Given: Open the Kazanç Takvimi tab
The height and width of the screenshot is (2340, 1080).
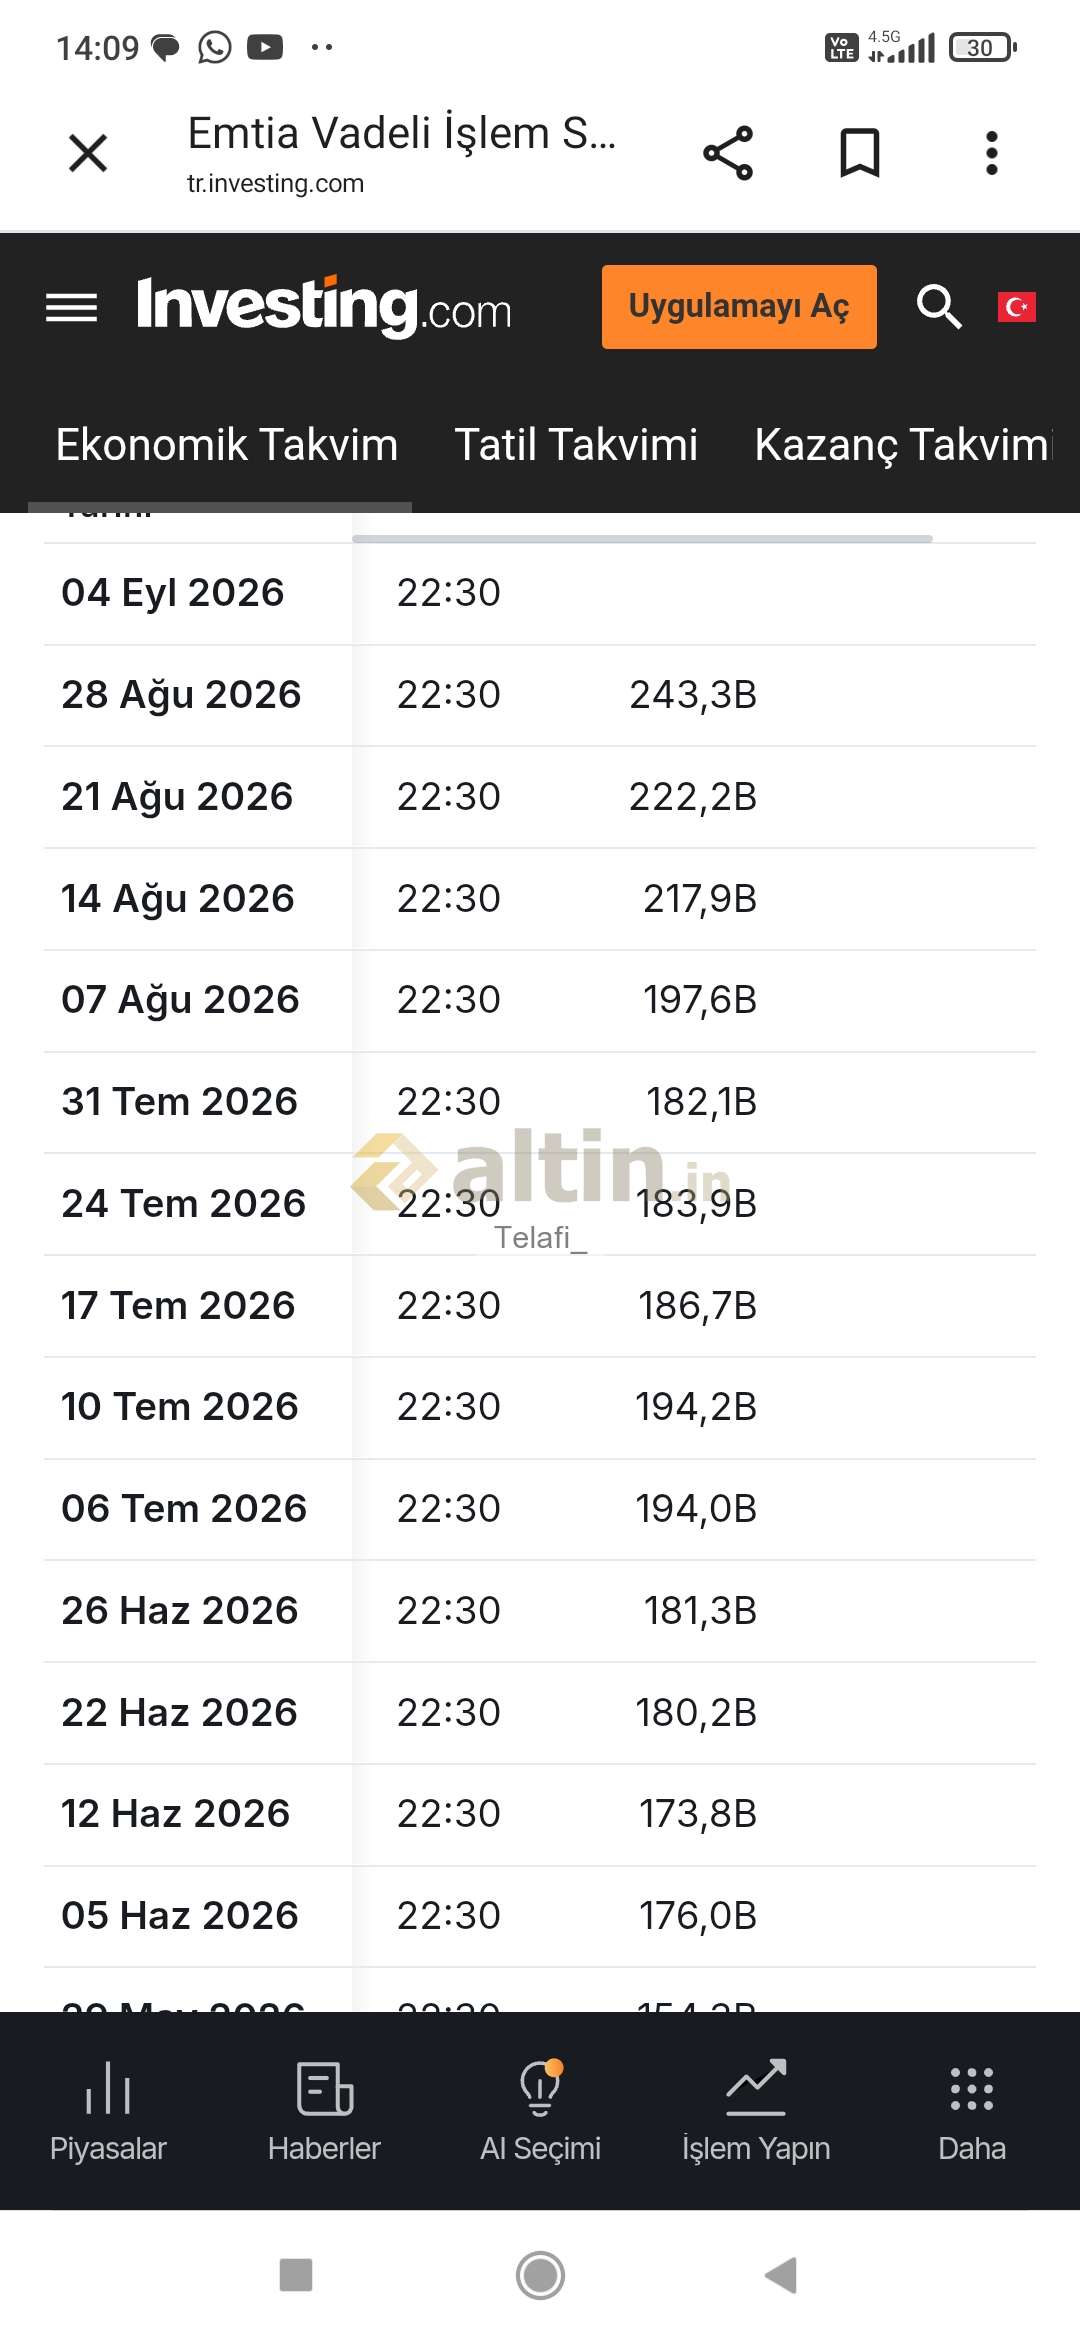Looking at the screenshot, I should click(x=903, y=445).
